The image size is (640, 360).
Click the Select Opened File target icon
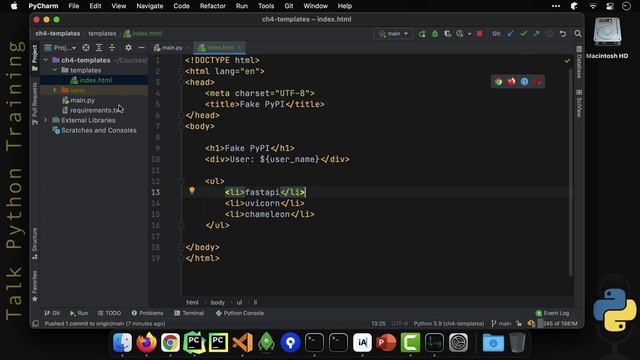pyautogui.click(x=86, y=48)
